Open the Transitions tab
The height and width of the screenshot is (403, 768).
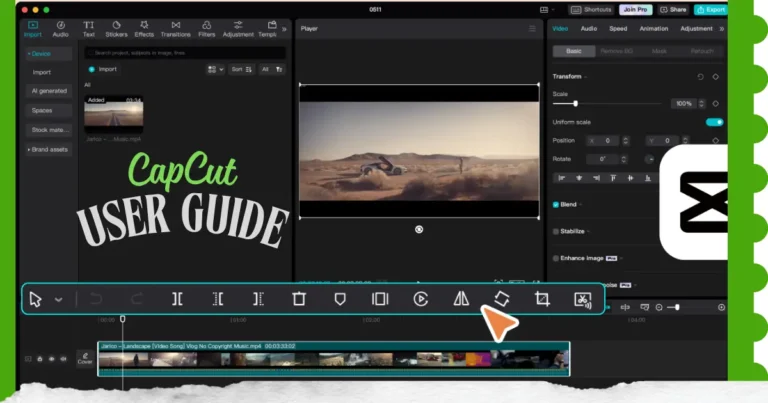click(x=175, y=29)
